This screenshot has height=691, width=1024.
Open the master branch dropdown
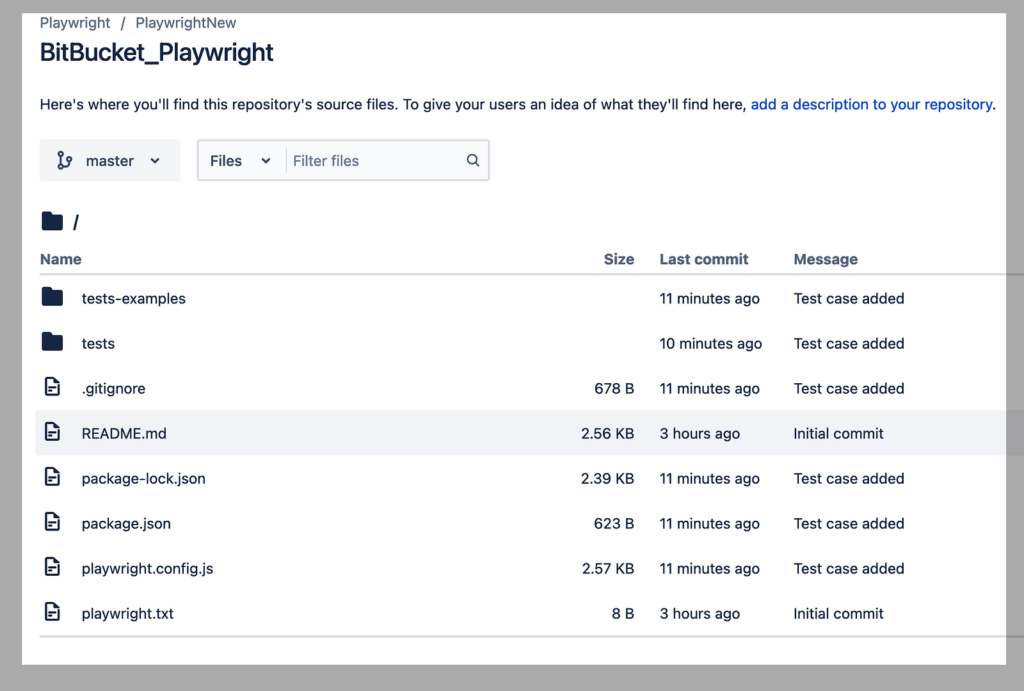[x=110, y=160]
